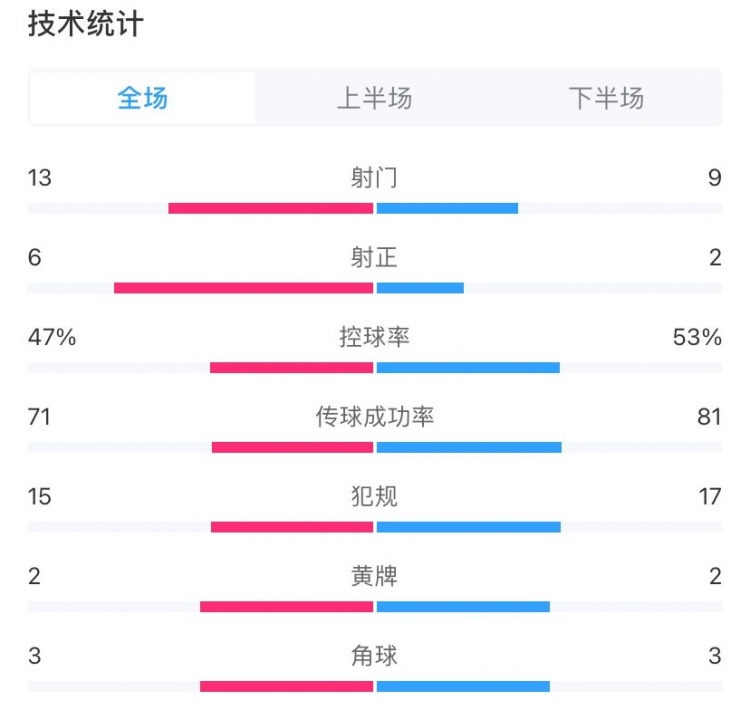Tap the 角球 stat label
The width and height of the screenshot is (750, 710).
[x=374, y=656]
